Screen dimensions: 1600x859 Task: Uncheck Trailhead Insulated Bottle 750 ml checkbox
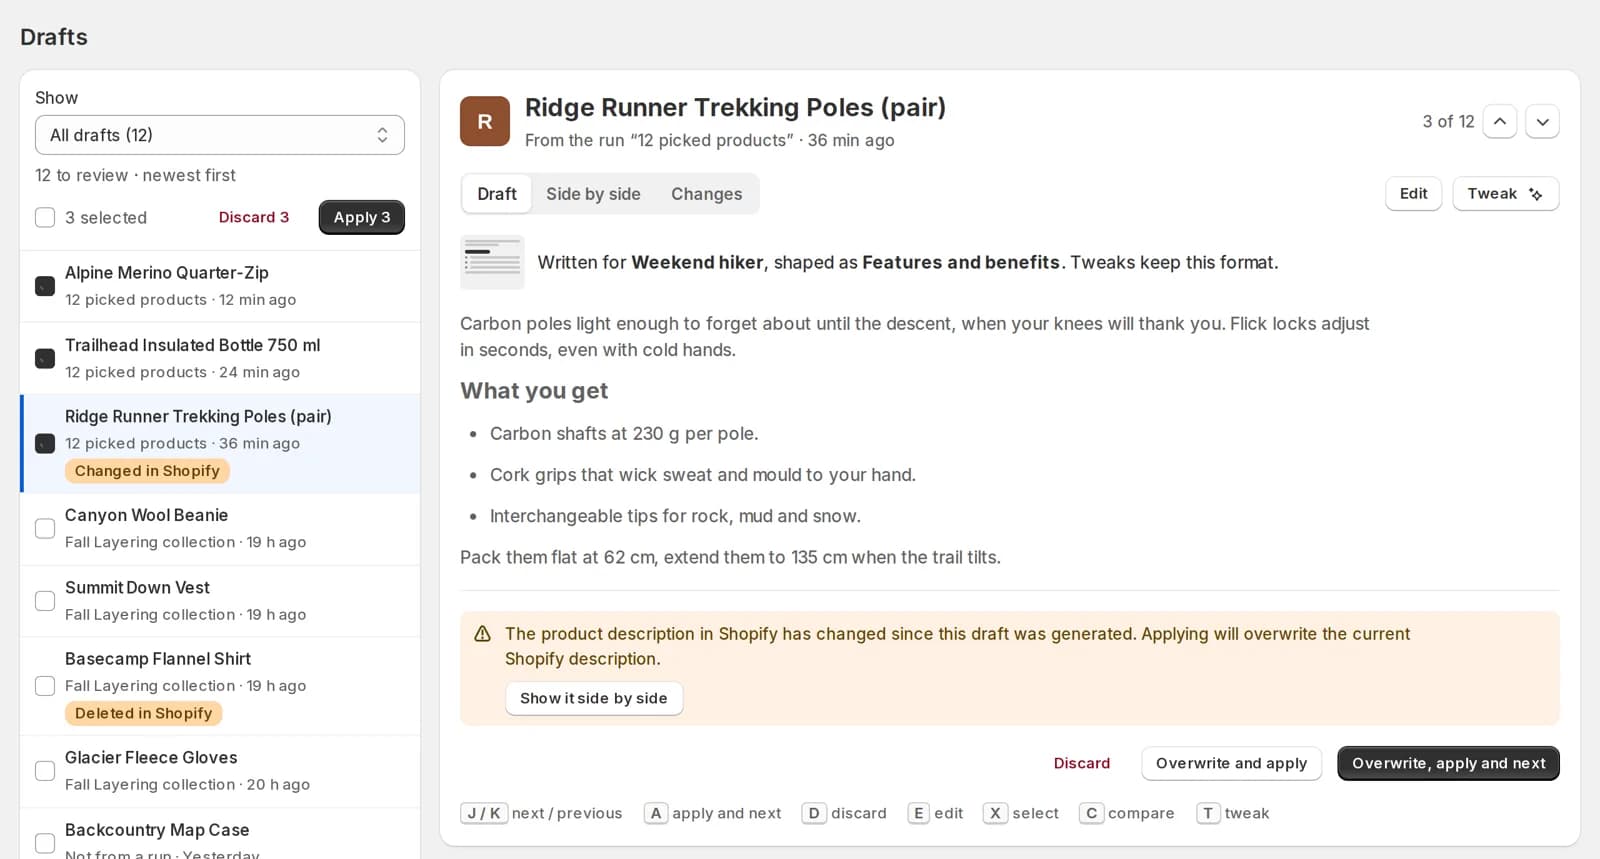[45, 358]
